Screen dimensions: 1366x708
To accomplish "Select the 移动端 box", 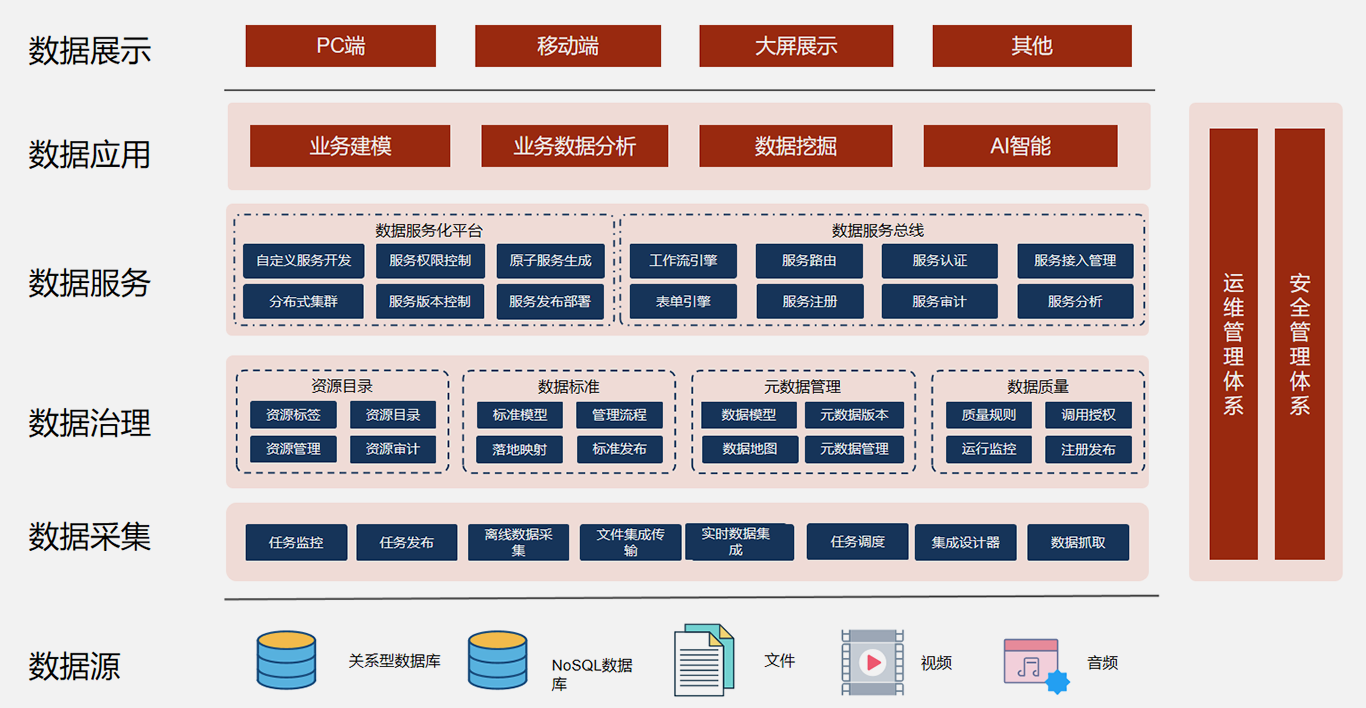I will click(x=567, y=46).
